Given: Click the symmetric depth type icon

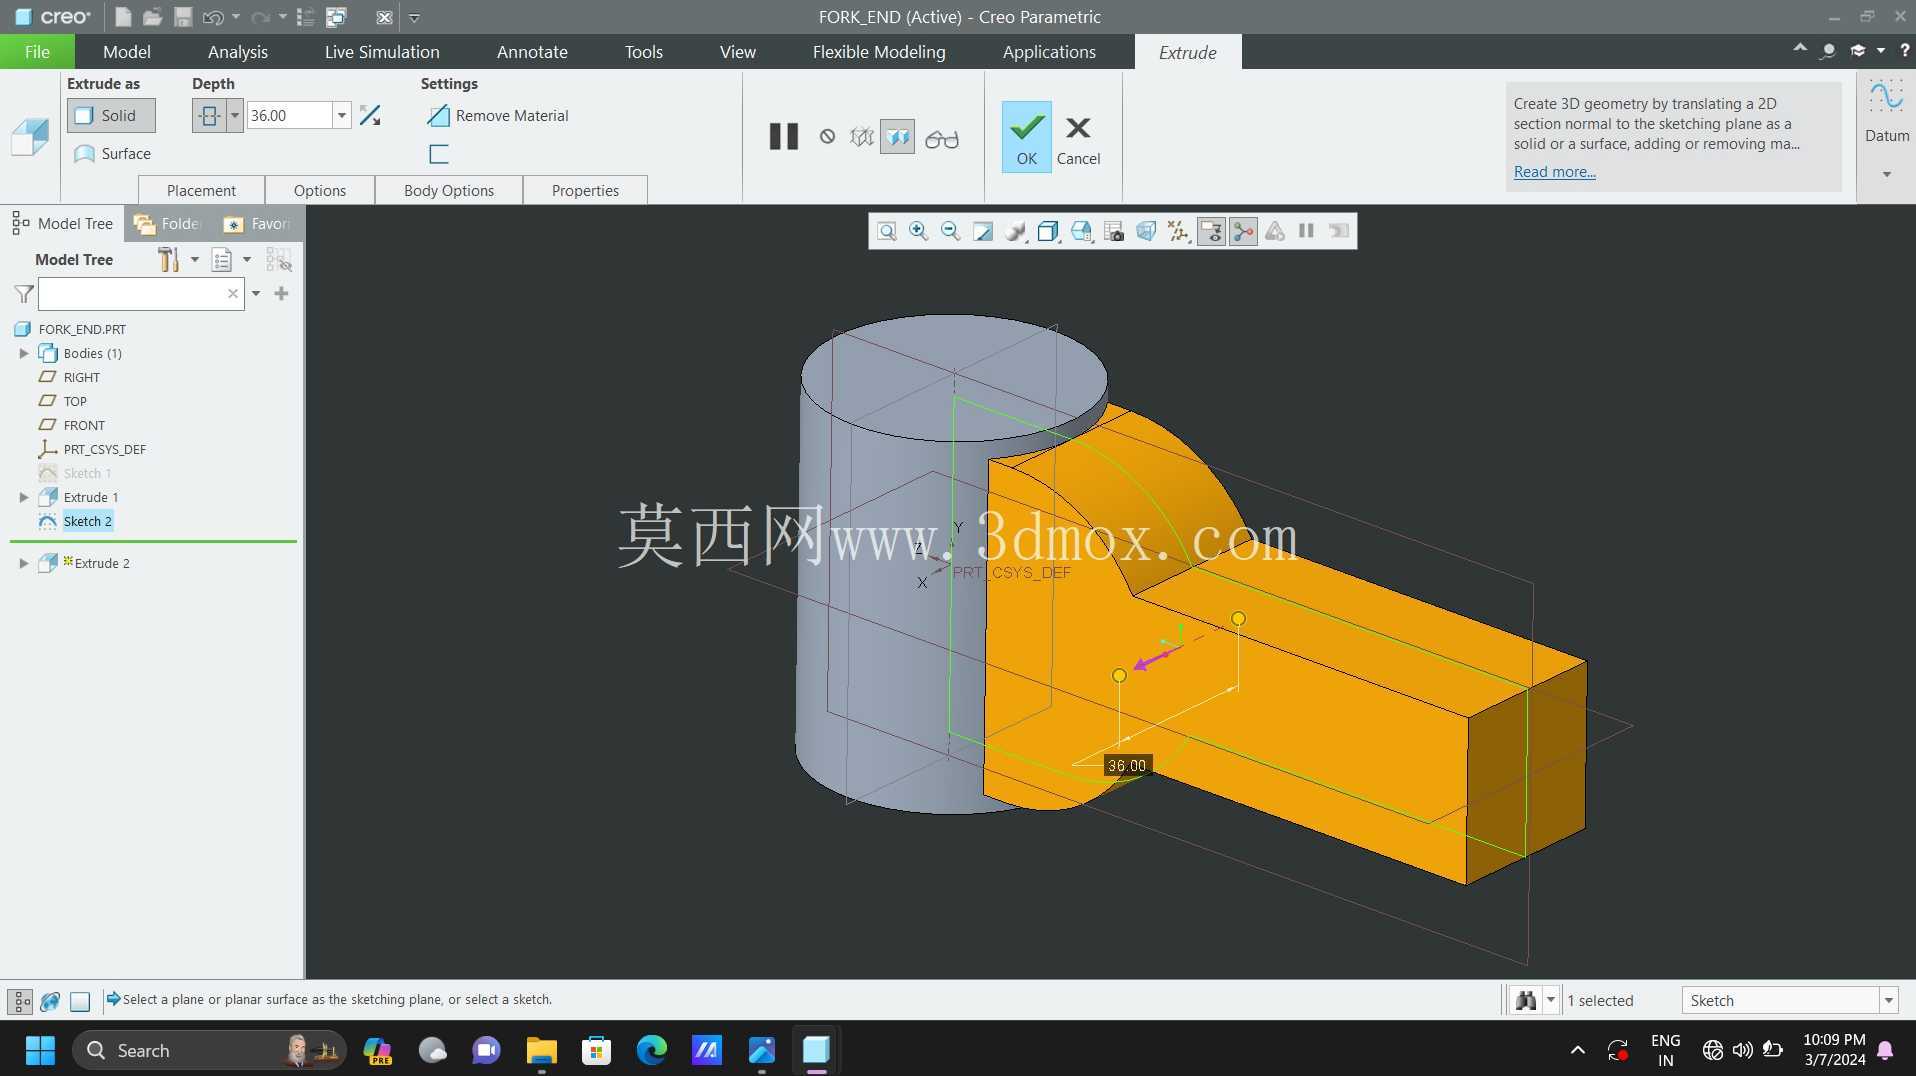Looking at the screenshot, I should pyautogui.click(x=209, y=116).
